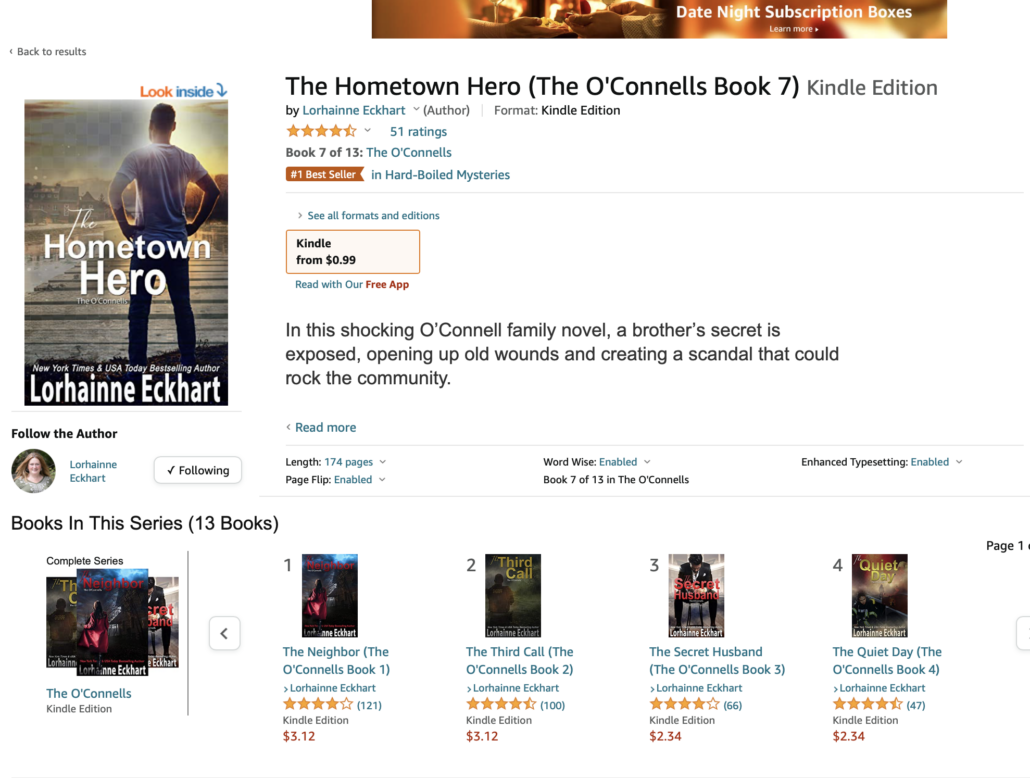Expand the rating breakdown chevron
This screenshot has width=1030, height=778.
click(x=368, y=131)
